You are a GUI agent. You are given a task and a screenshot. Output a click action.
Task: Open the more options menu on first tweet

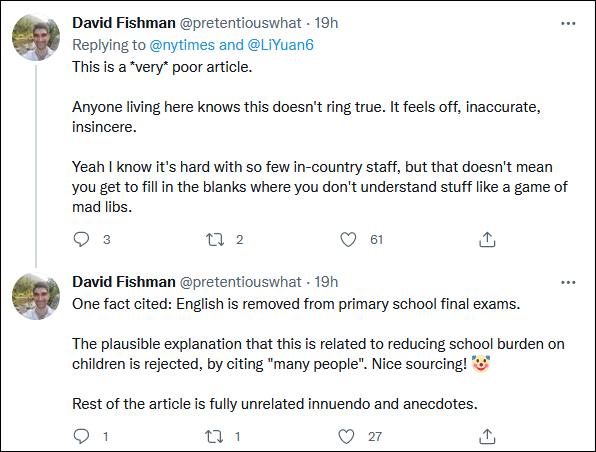[x=568, y=24]
